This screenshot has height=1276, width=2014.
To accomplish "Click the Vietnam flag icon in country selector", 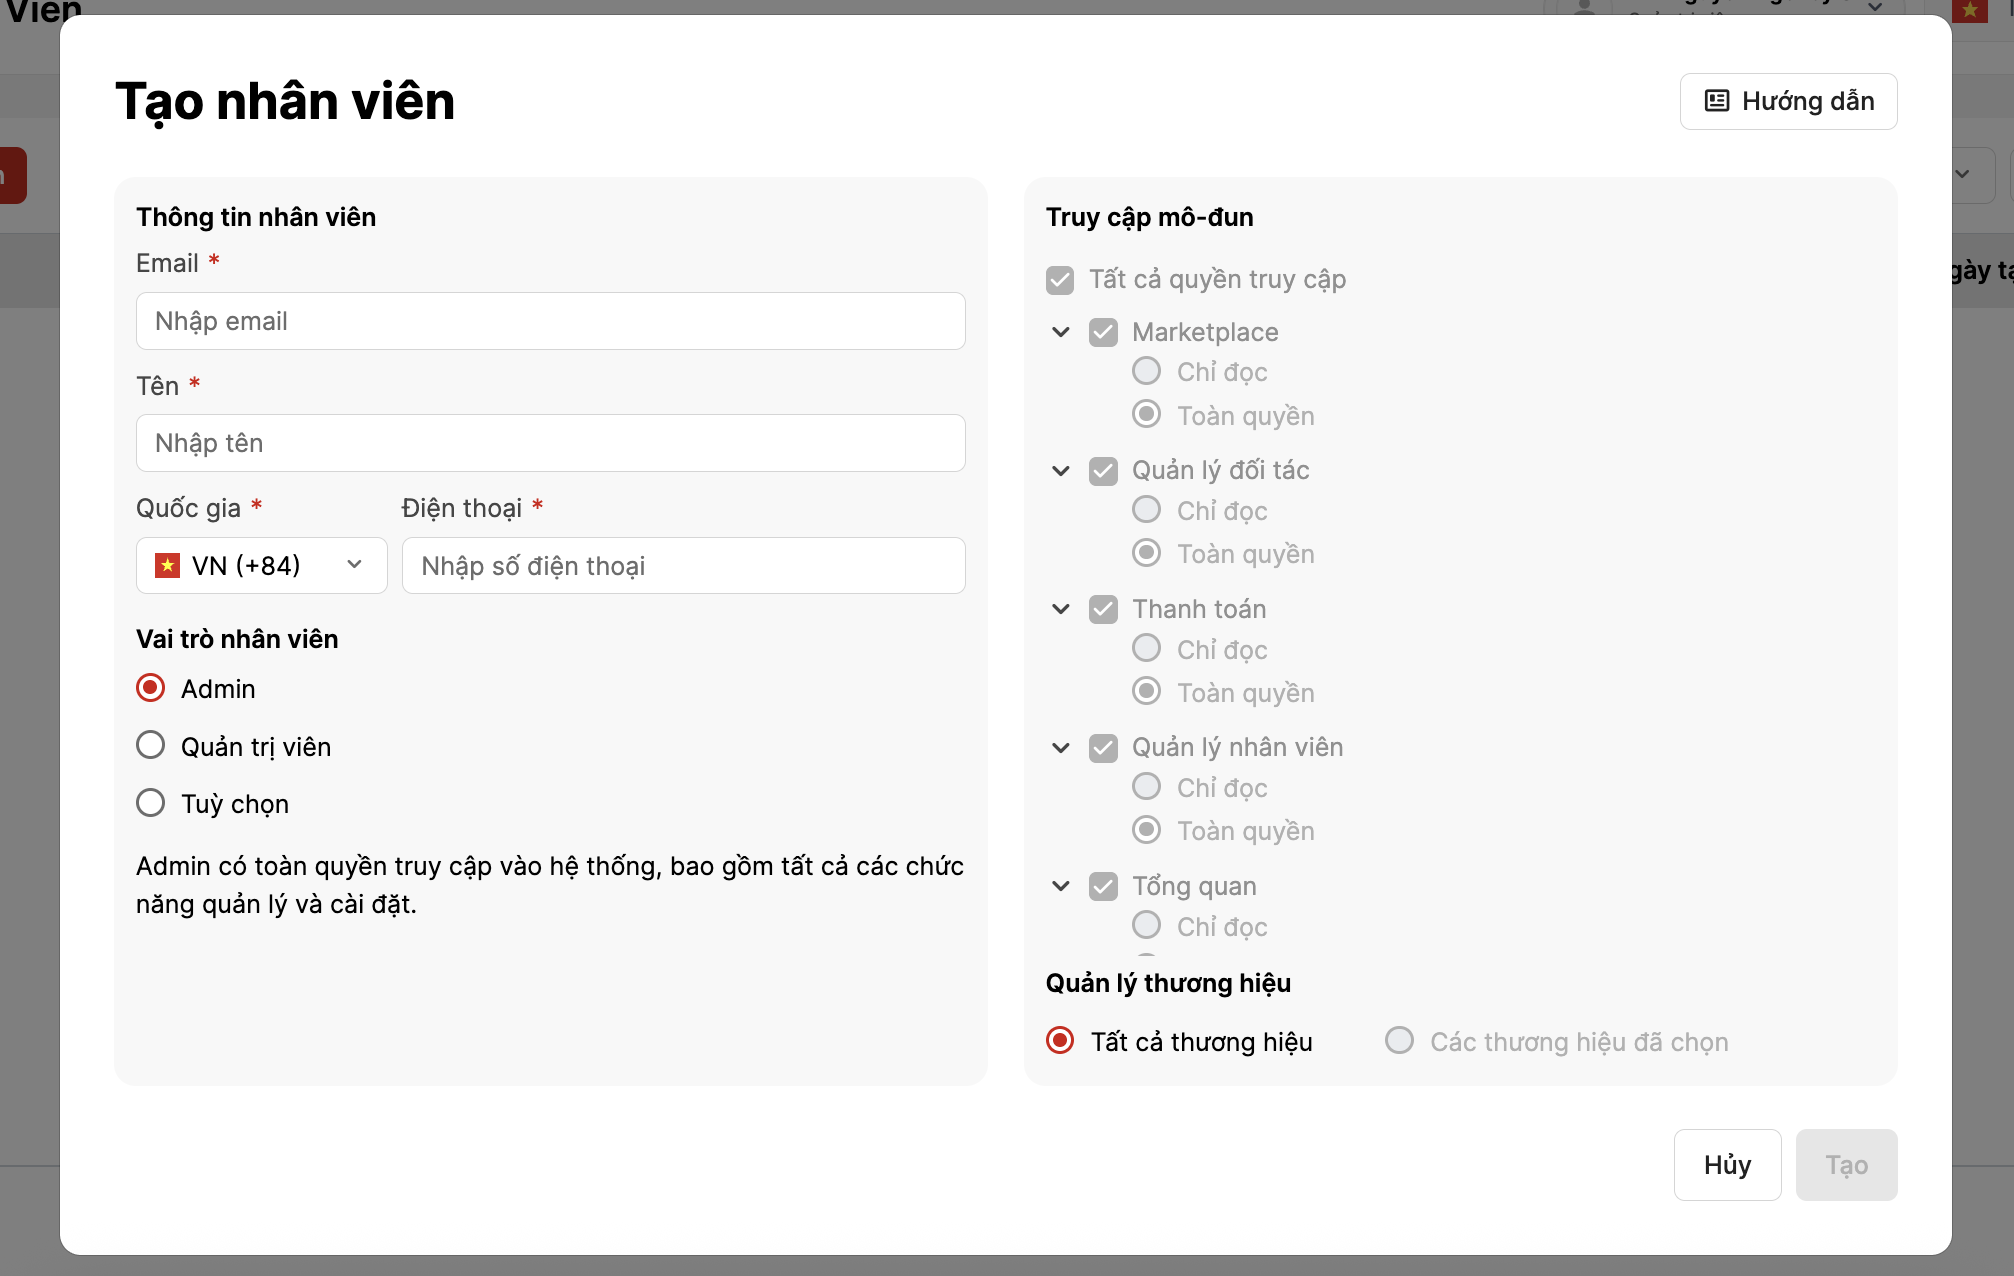I will point(167,565).
